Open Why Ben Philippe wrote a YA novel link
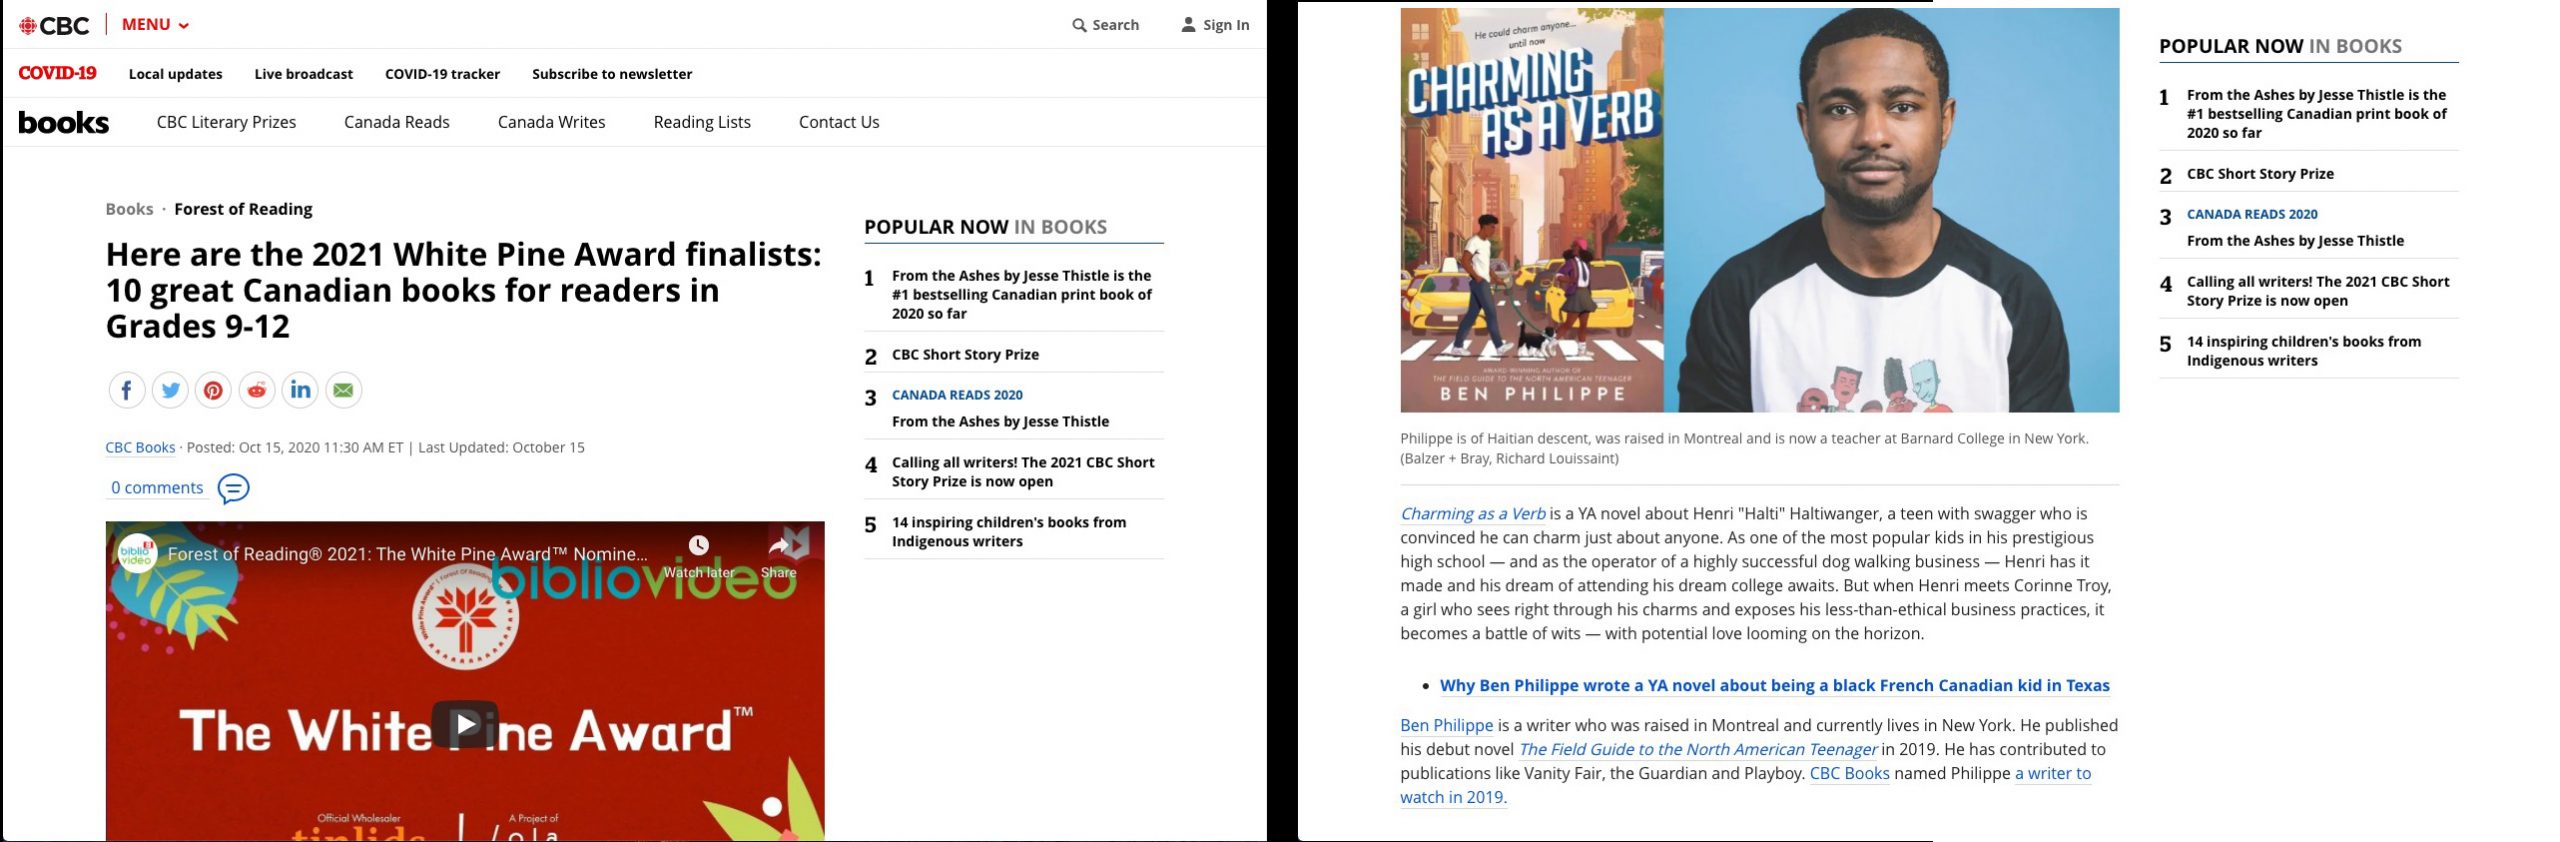This screenshot has height=842, width=2560. pyautogui.click(x=1774, y=685)
